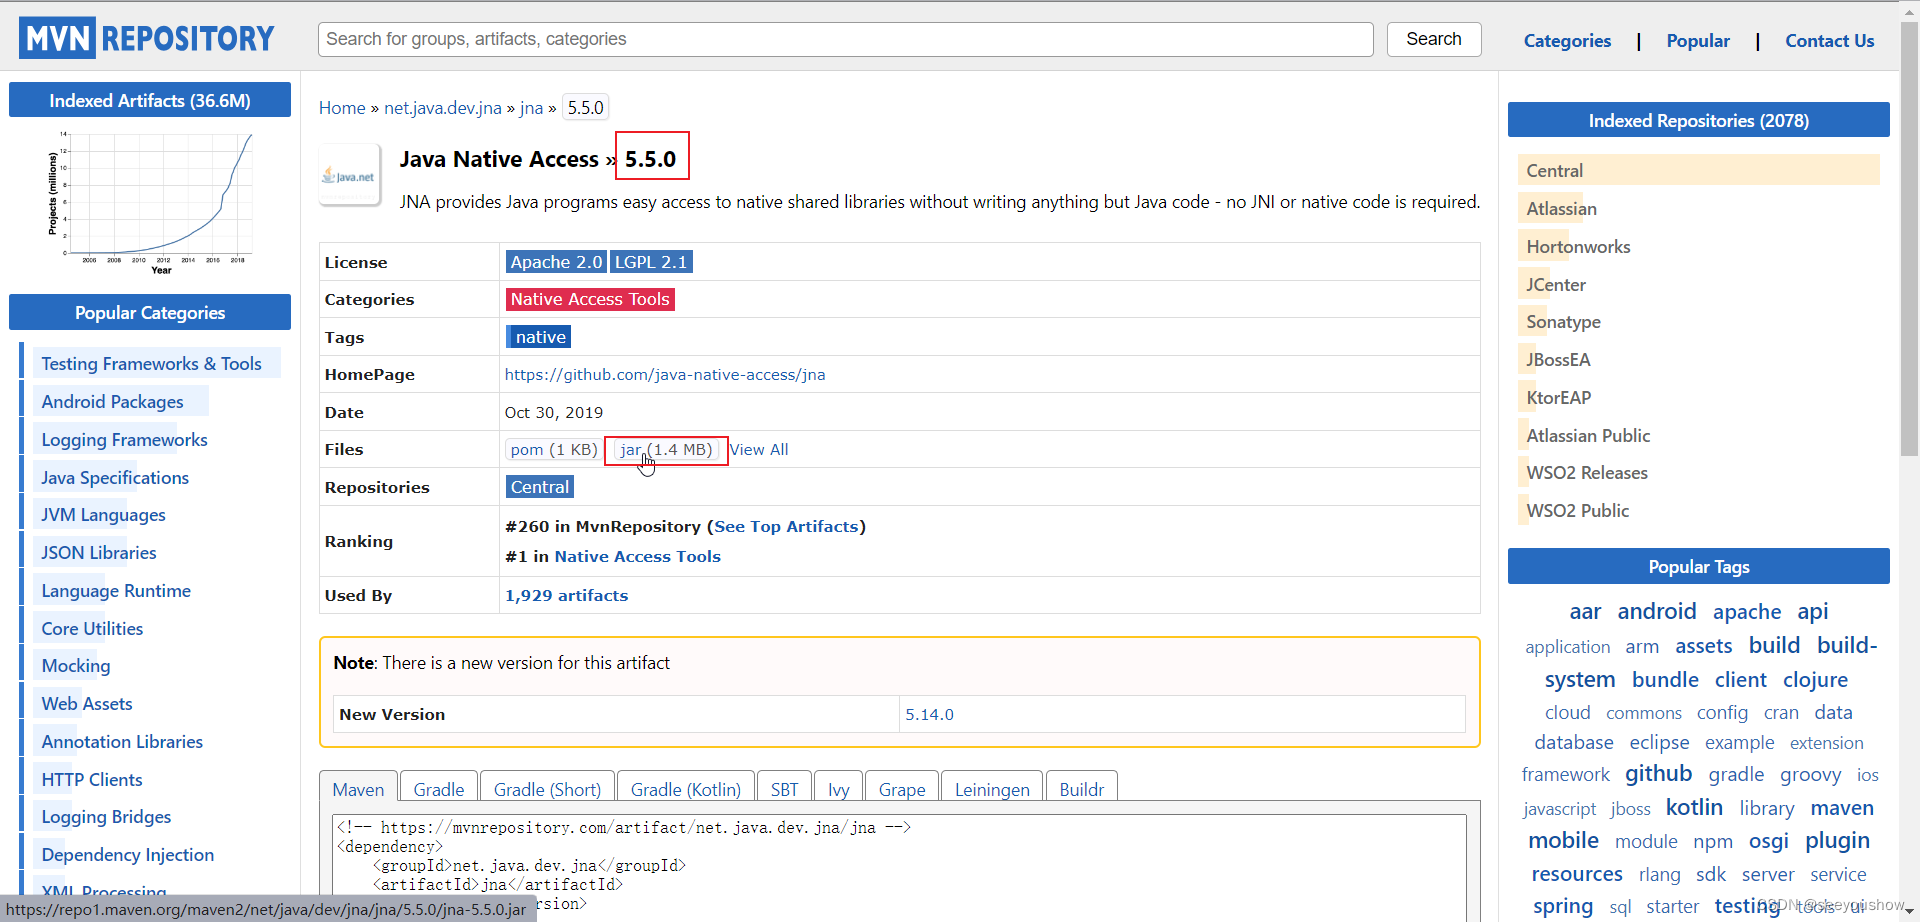
Task: Open JSON Libraries category
Action: (98, 553)
